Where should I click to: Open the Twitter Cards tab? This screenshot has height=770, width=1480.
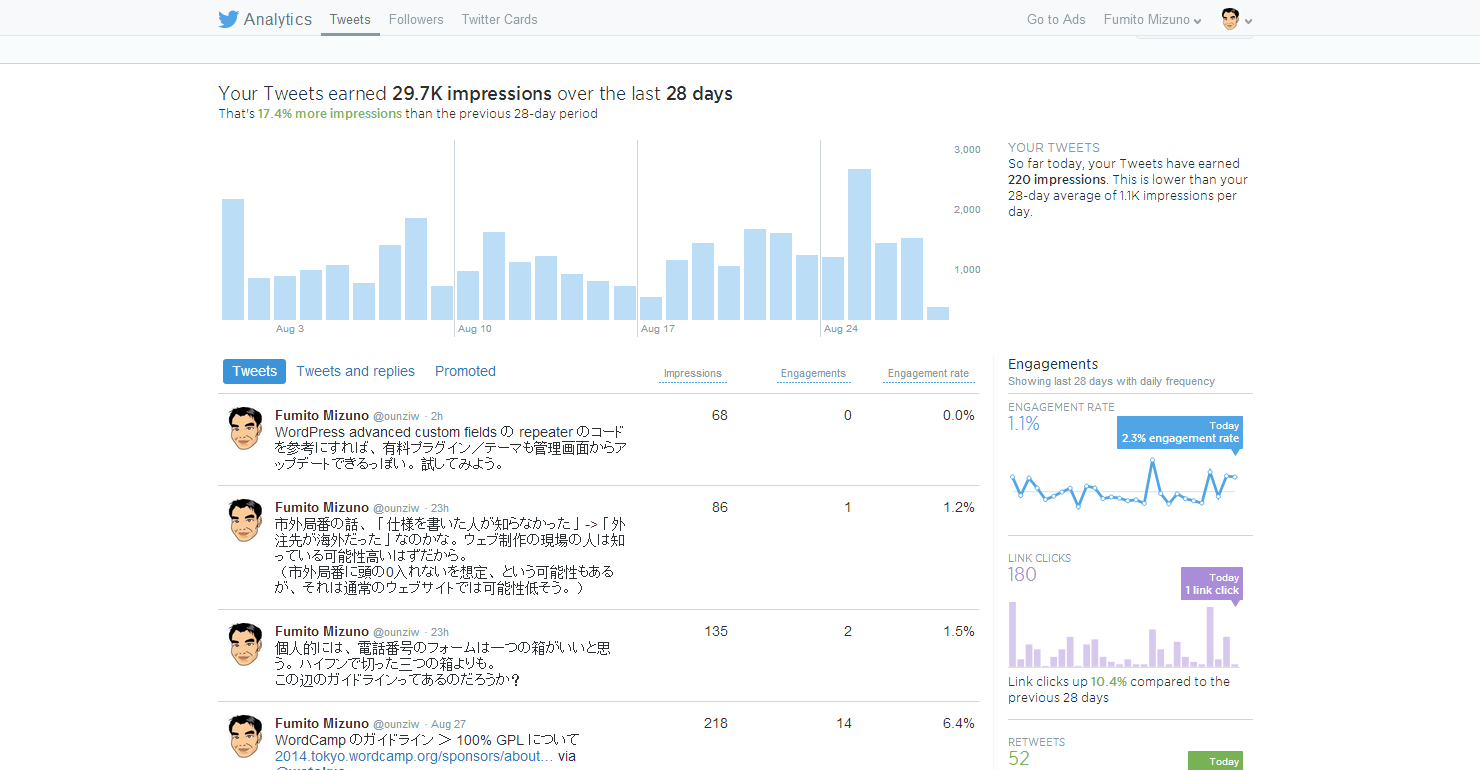(499, 19)
